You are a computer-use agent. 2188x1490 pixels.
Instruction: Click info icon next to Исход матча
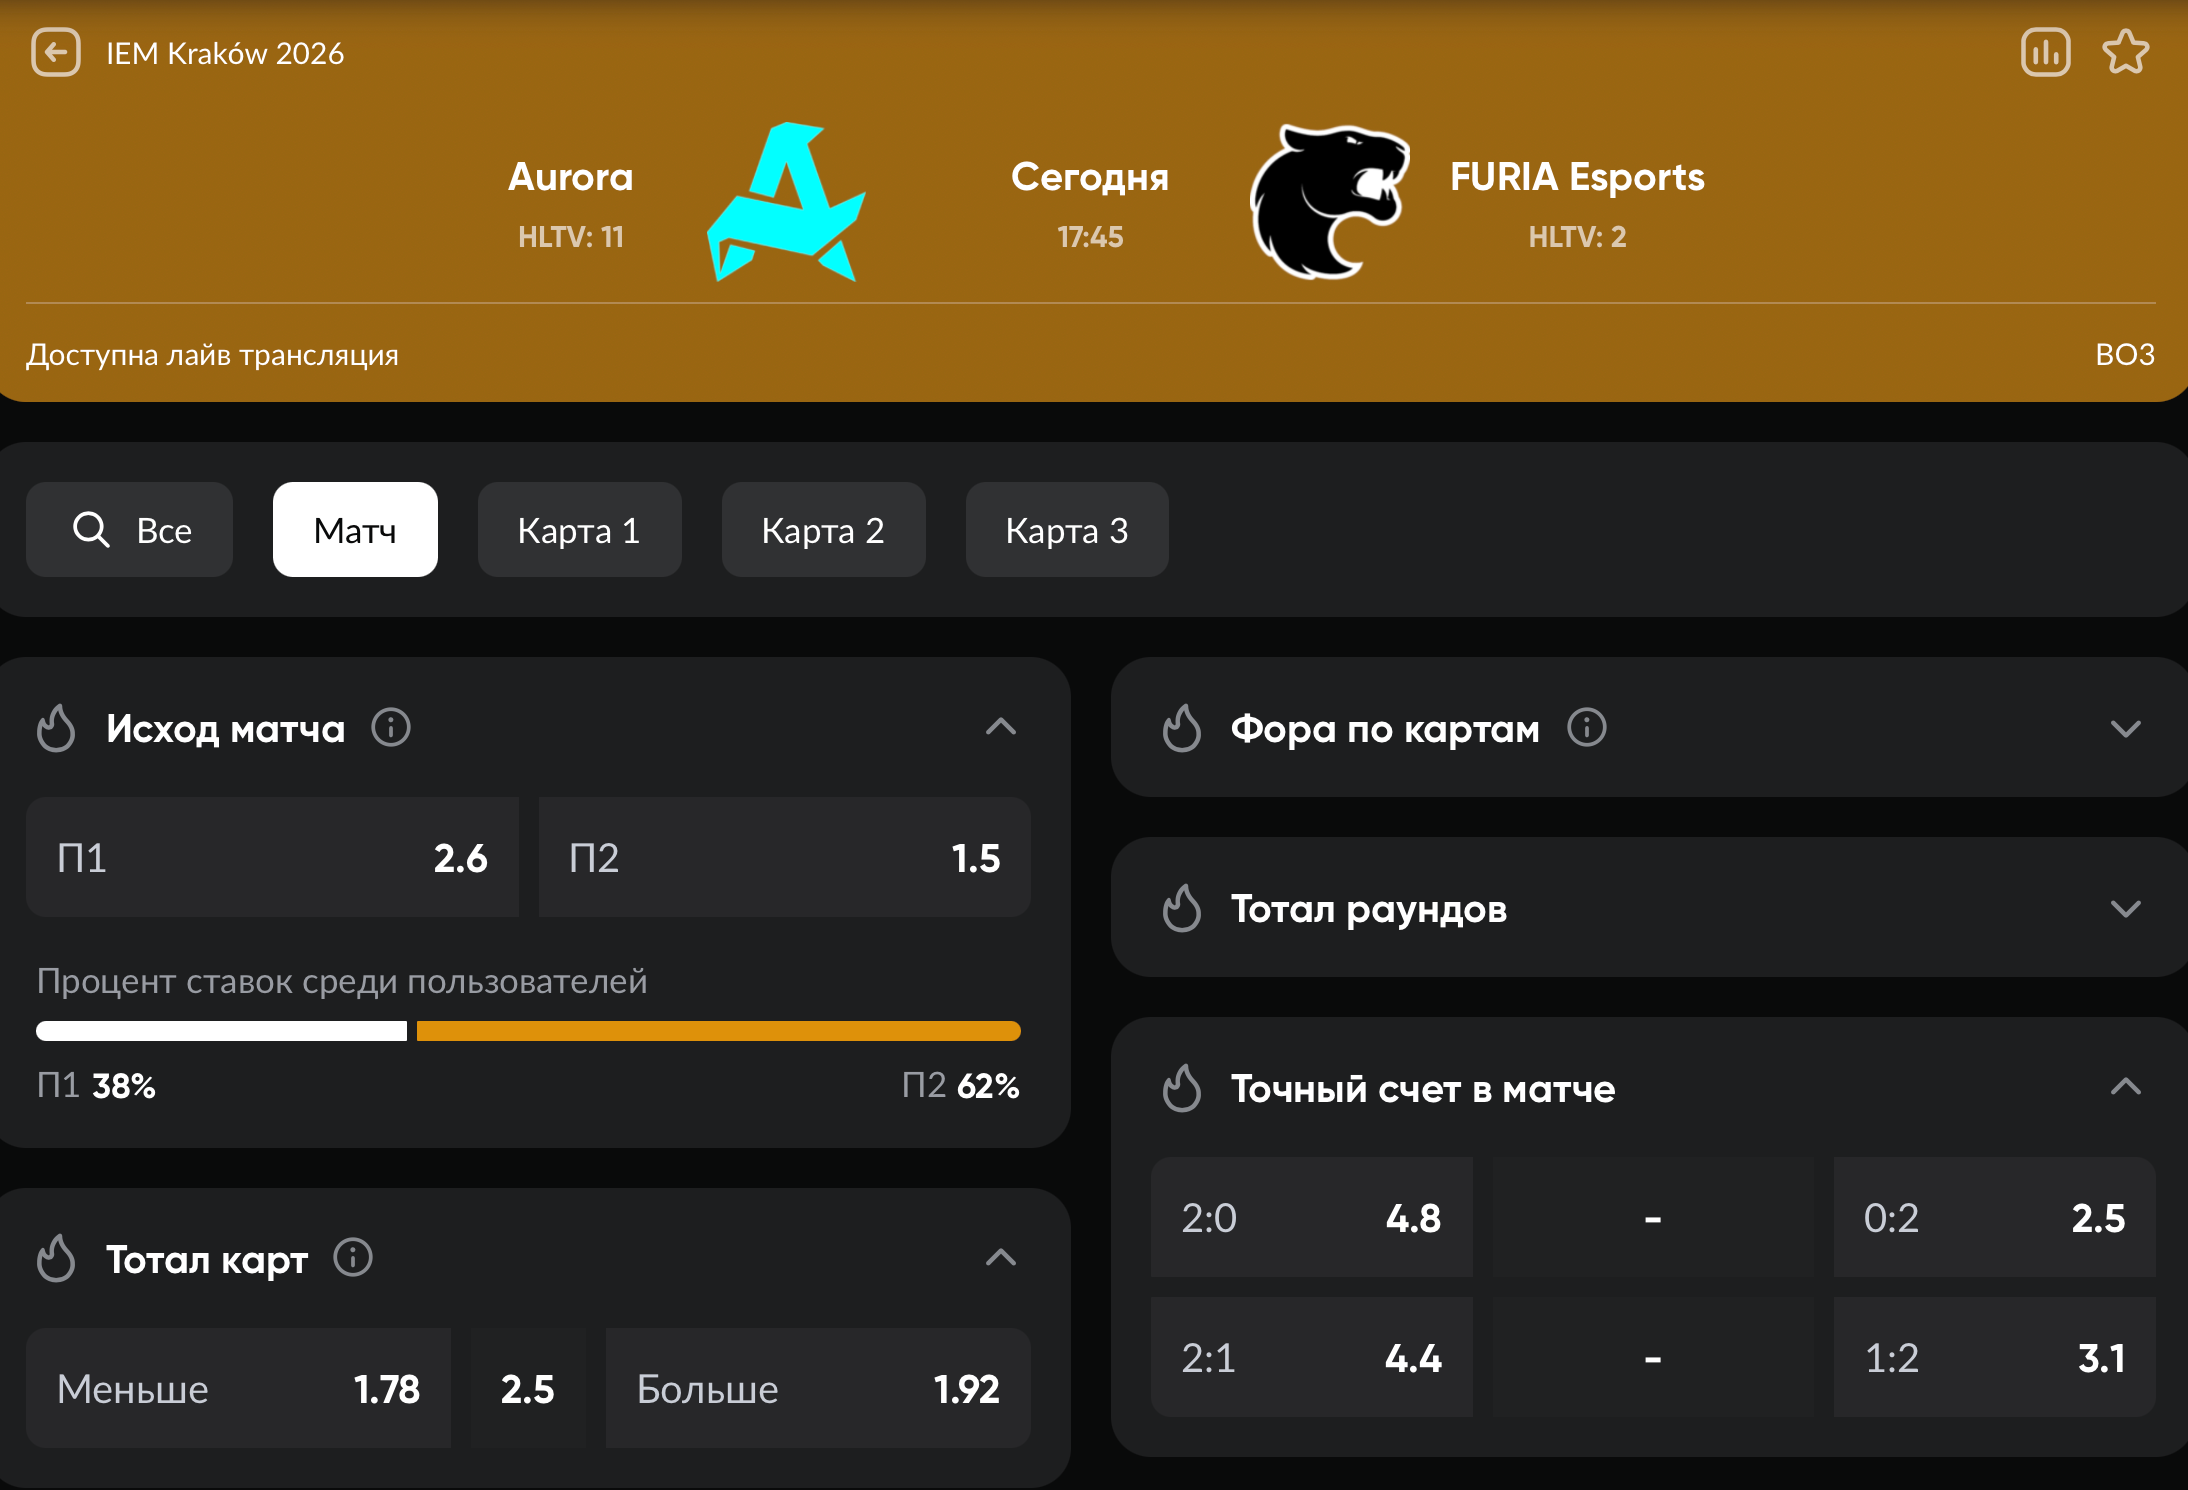coord(391,728)
